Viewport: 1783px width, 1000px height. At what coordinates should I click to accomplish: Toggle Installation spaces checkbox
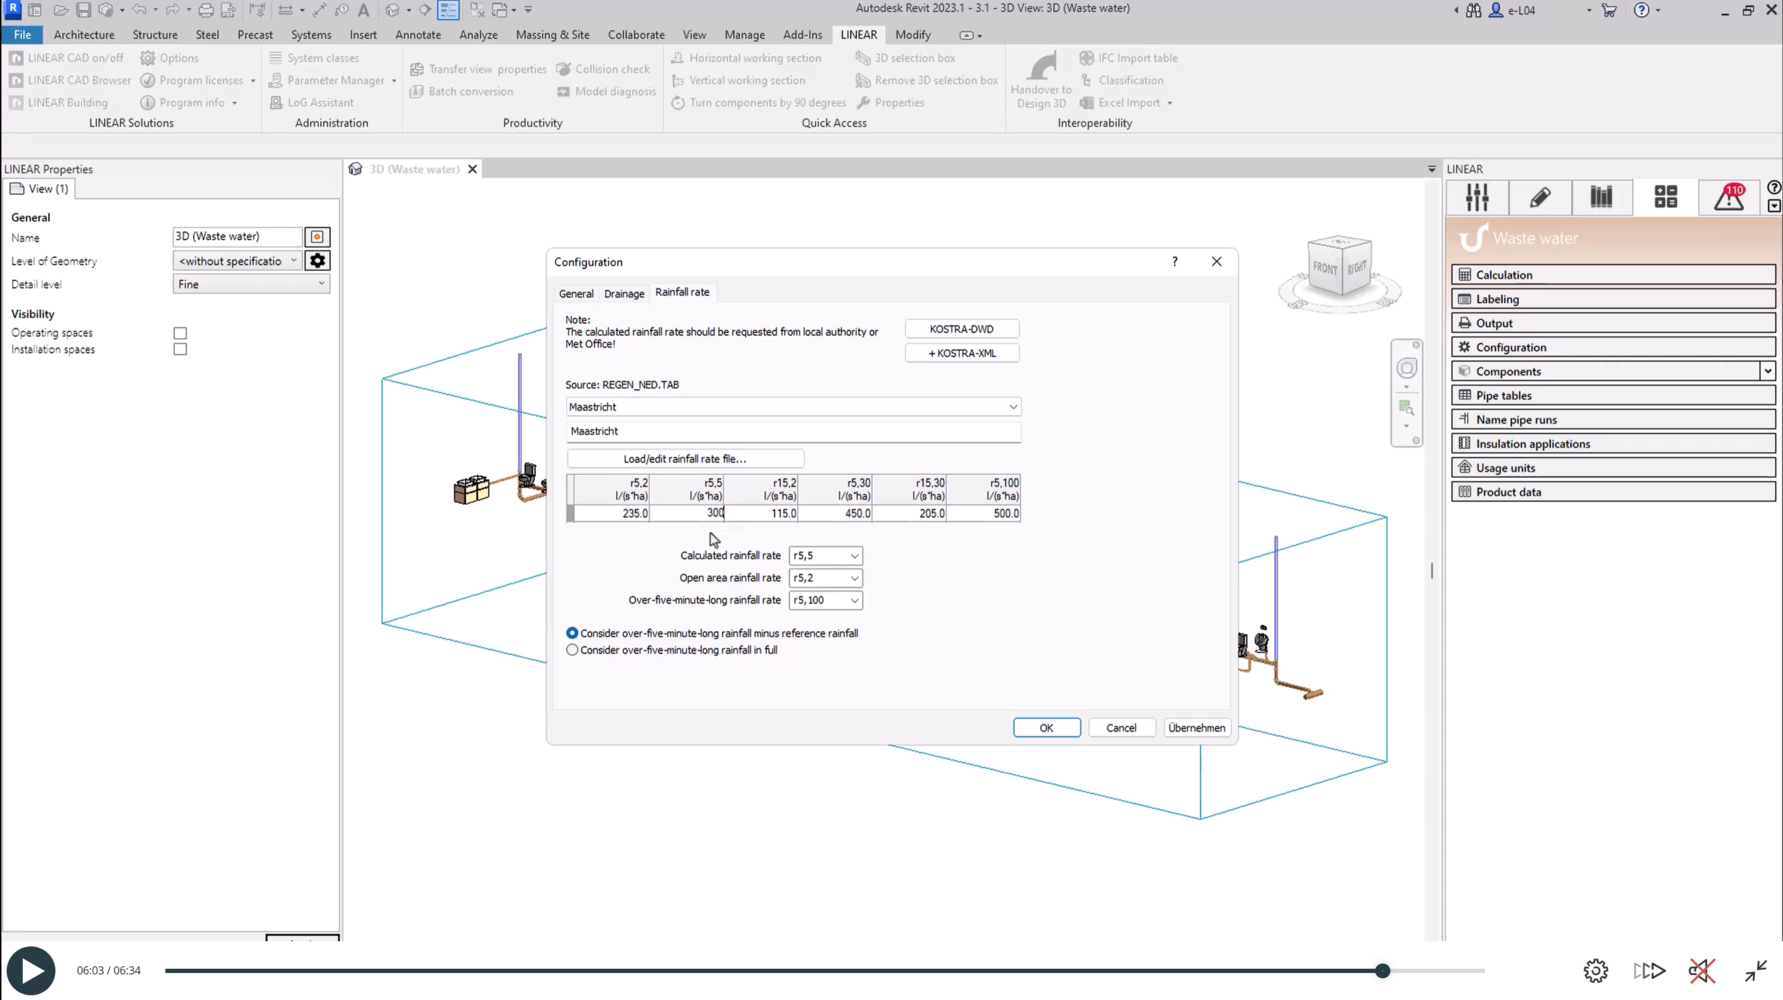coord(180,349)
